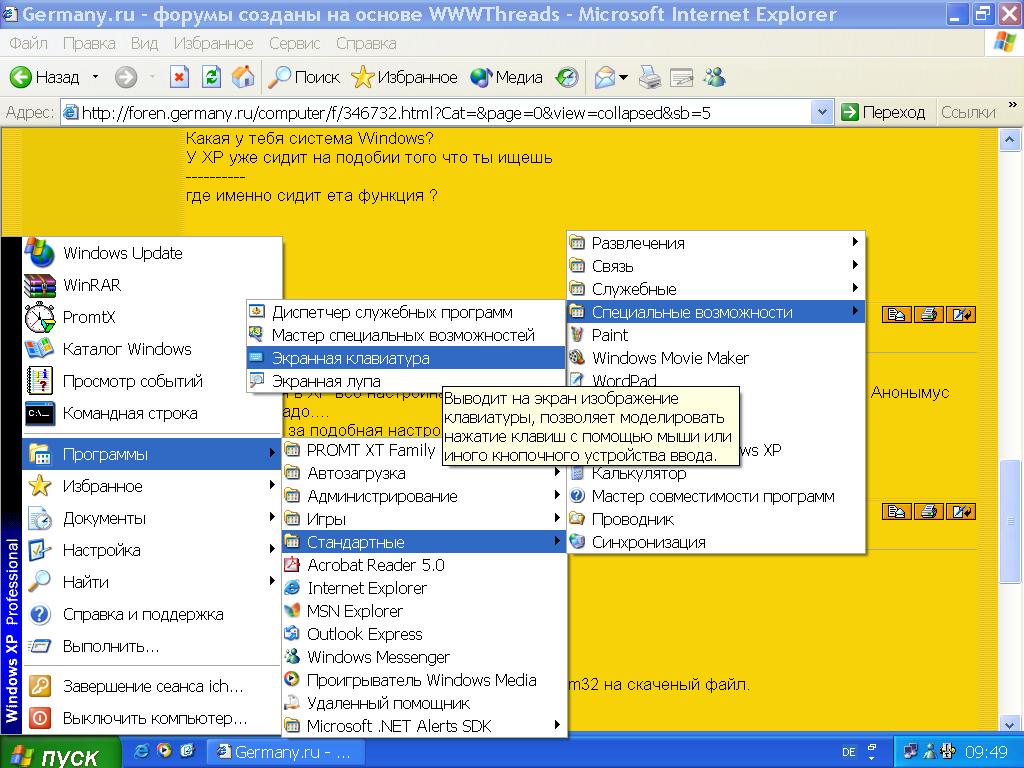Open Удаленный помощник remote assistance
This screenshot has width=1024, height=768.
pyautogui.click(x=424, y=703)
